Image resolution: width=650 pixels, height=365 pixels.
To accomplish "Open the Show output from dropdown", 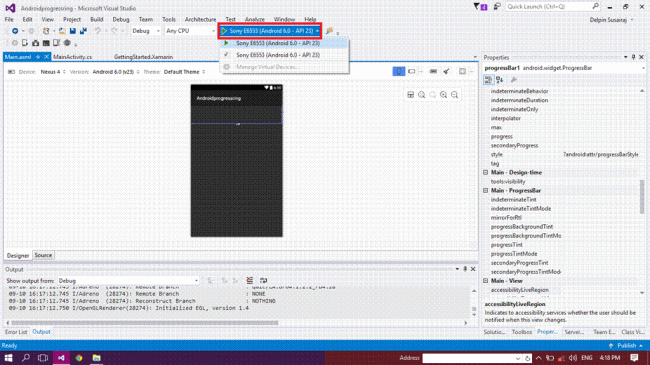I will point(128,281).
